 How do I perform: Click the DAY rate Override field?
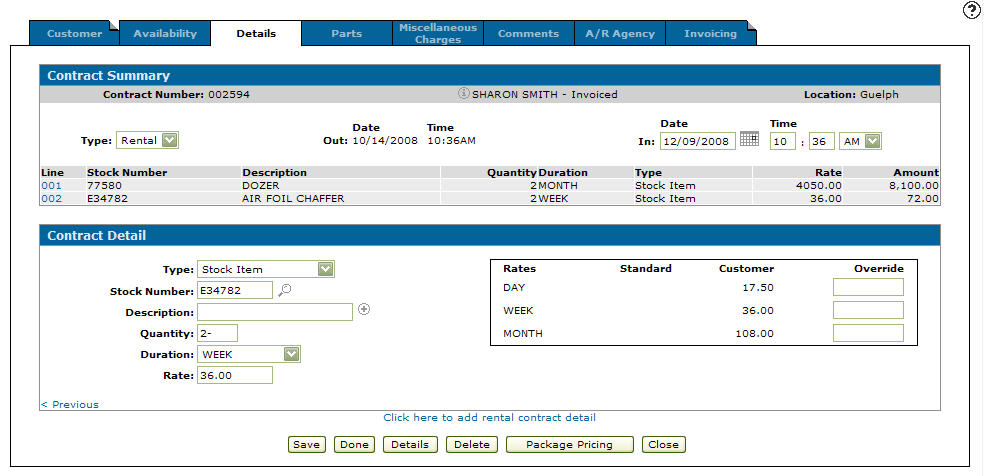[868, 288]
